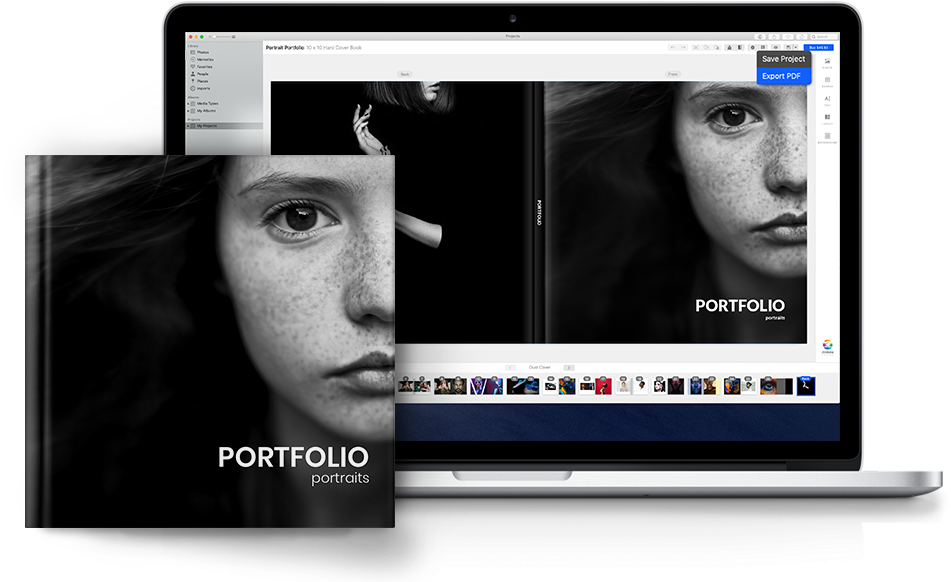Screen dimensions: 951x582
Task: Open the Photos tool in right panel
Action: (x=827, y=63)
